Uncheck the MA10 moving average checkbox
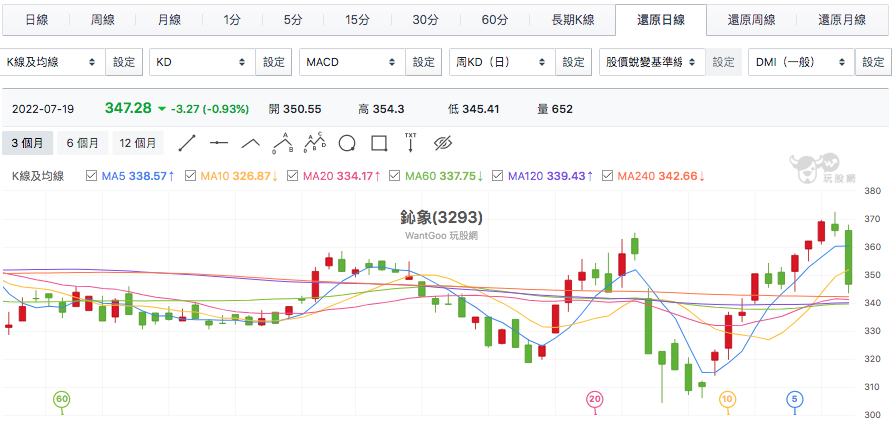Image resolution: width=894 pixels, height=421 pixels. (190, 176)
